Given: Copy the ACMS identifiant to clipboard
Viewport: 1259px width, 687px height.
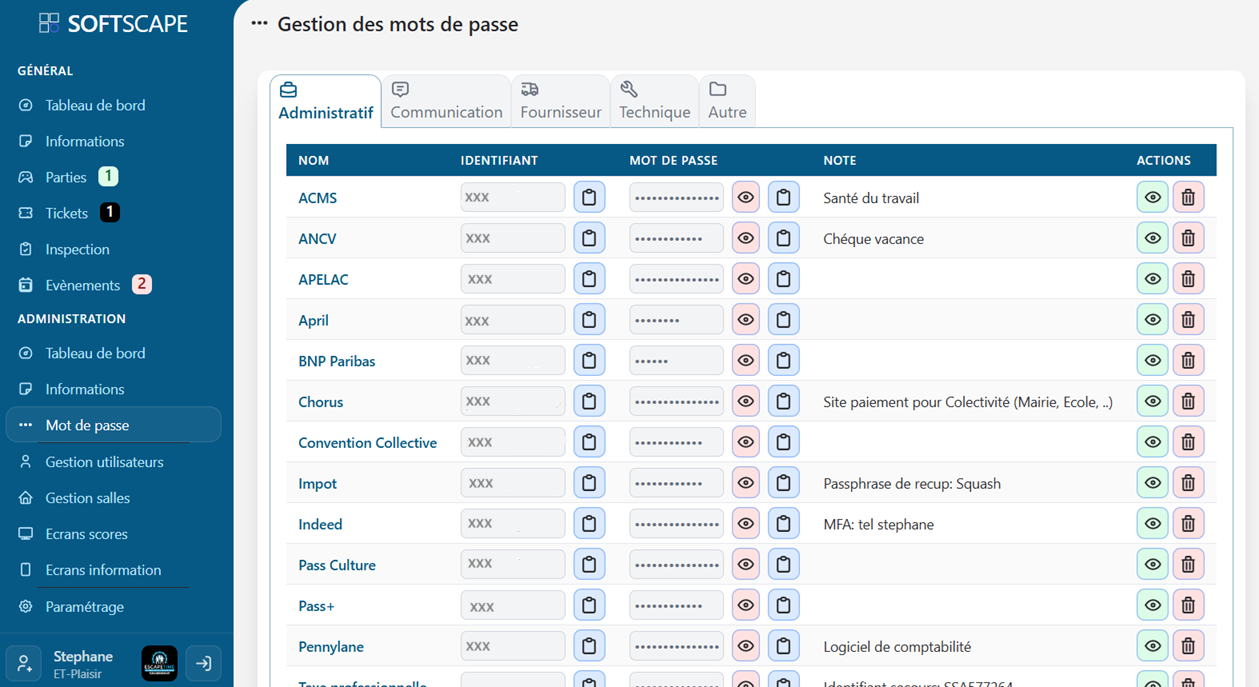Looking at the screenshot, I should [589, 196].
